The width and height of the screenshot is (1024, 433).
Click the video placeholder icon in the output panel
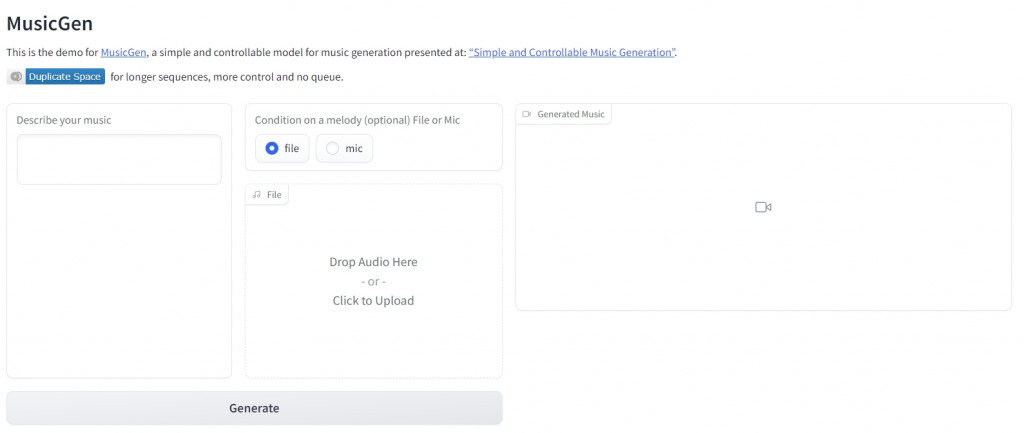pyautogui.click(x=763, y=207)
